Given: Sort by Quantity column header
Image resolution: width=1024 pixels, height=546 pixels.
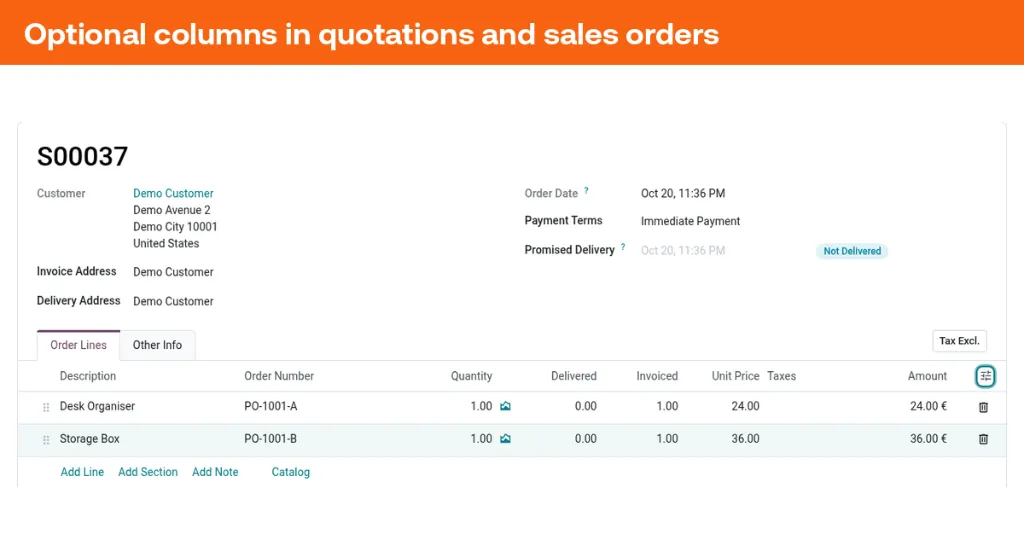Looking at the screenshot, I should (x=471, y=376).
